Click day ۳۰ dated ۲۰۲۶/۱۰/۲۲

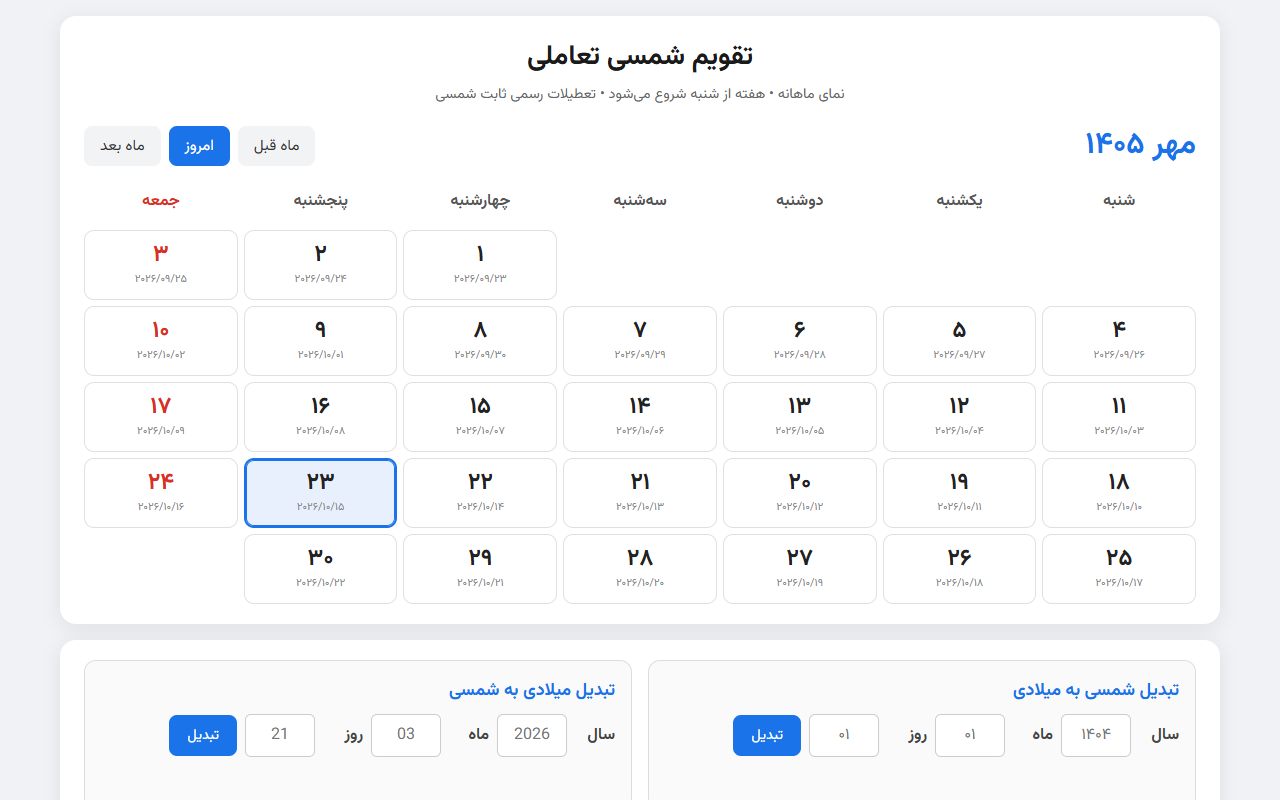(x=320, y=569)
